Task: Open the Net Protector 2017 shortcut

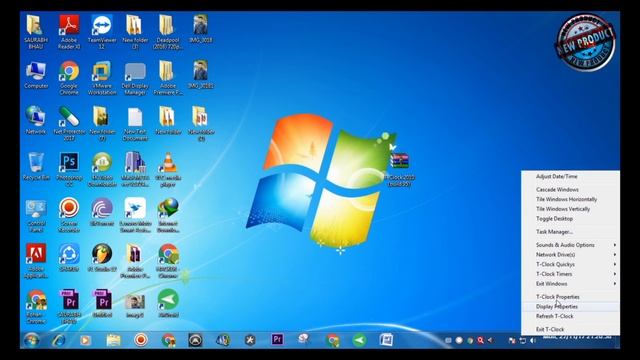Action: 69,123
